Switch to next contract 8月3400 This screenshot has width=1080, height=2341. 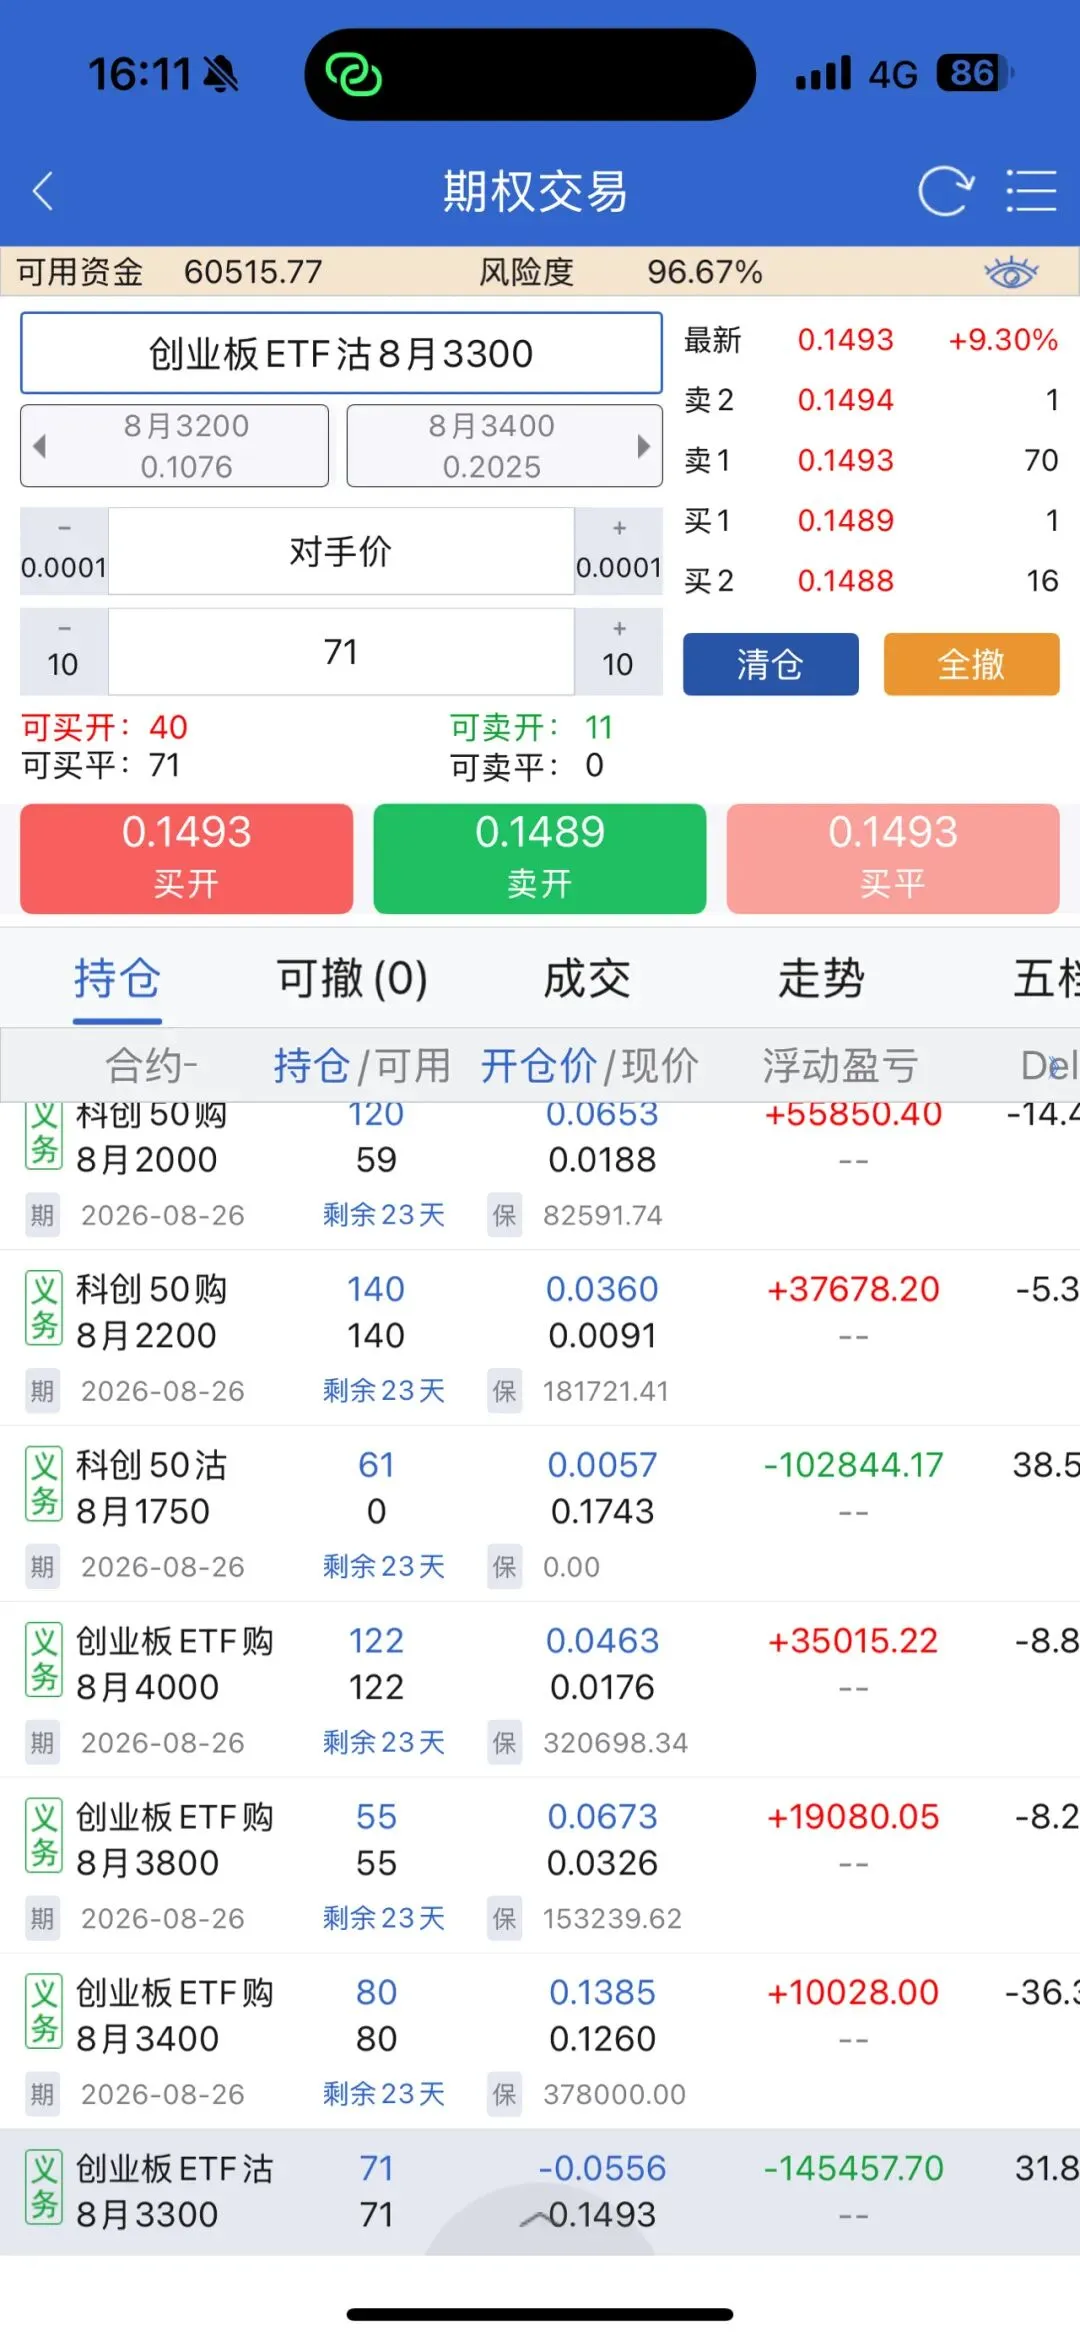click(x=504, y=446)
